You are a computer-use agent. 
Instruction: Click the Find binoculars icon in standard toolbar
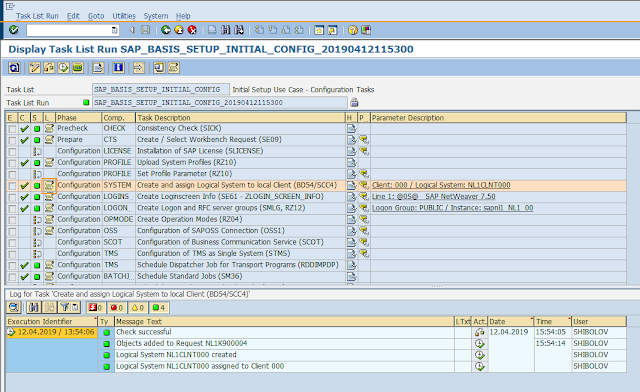(226, 30)
